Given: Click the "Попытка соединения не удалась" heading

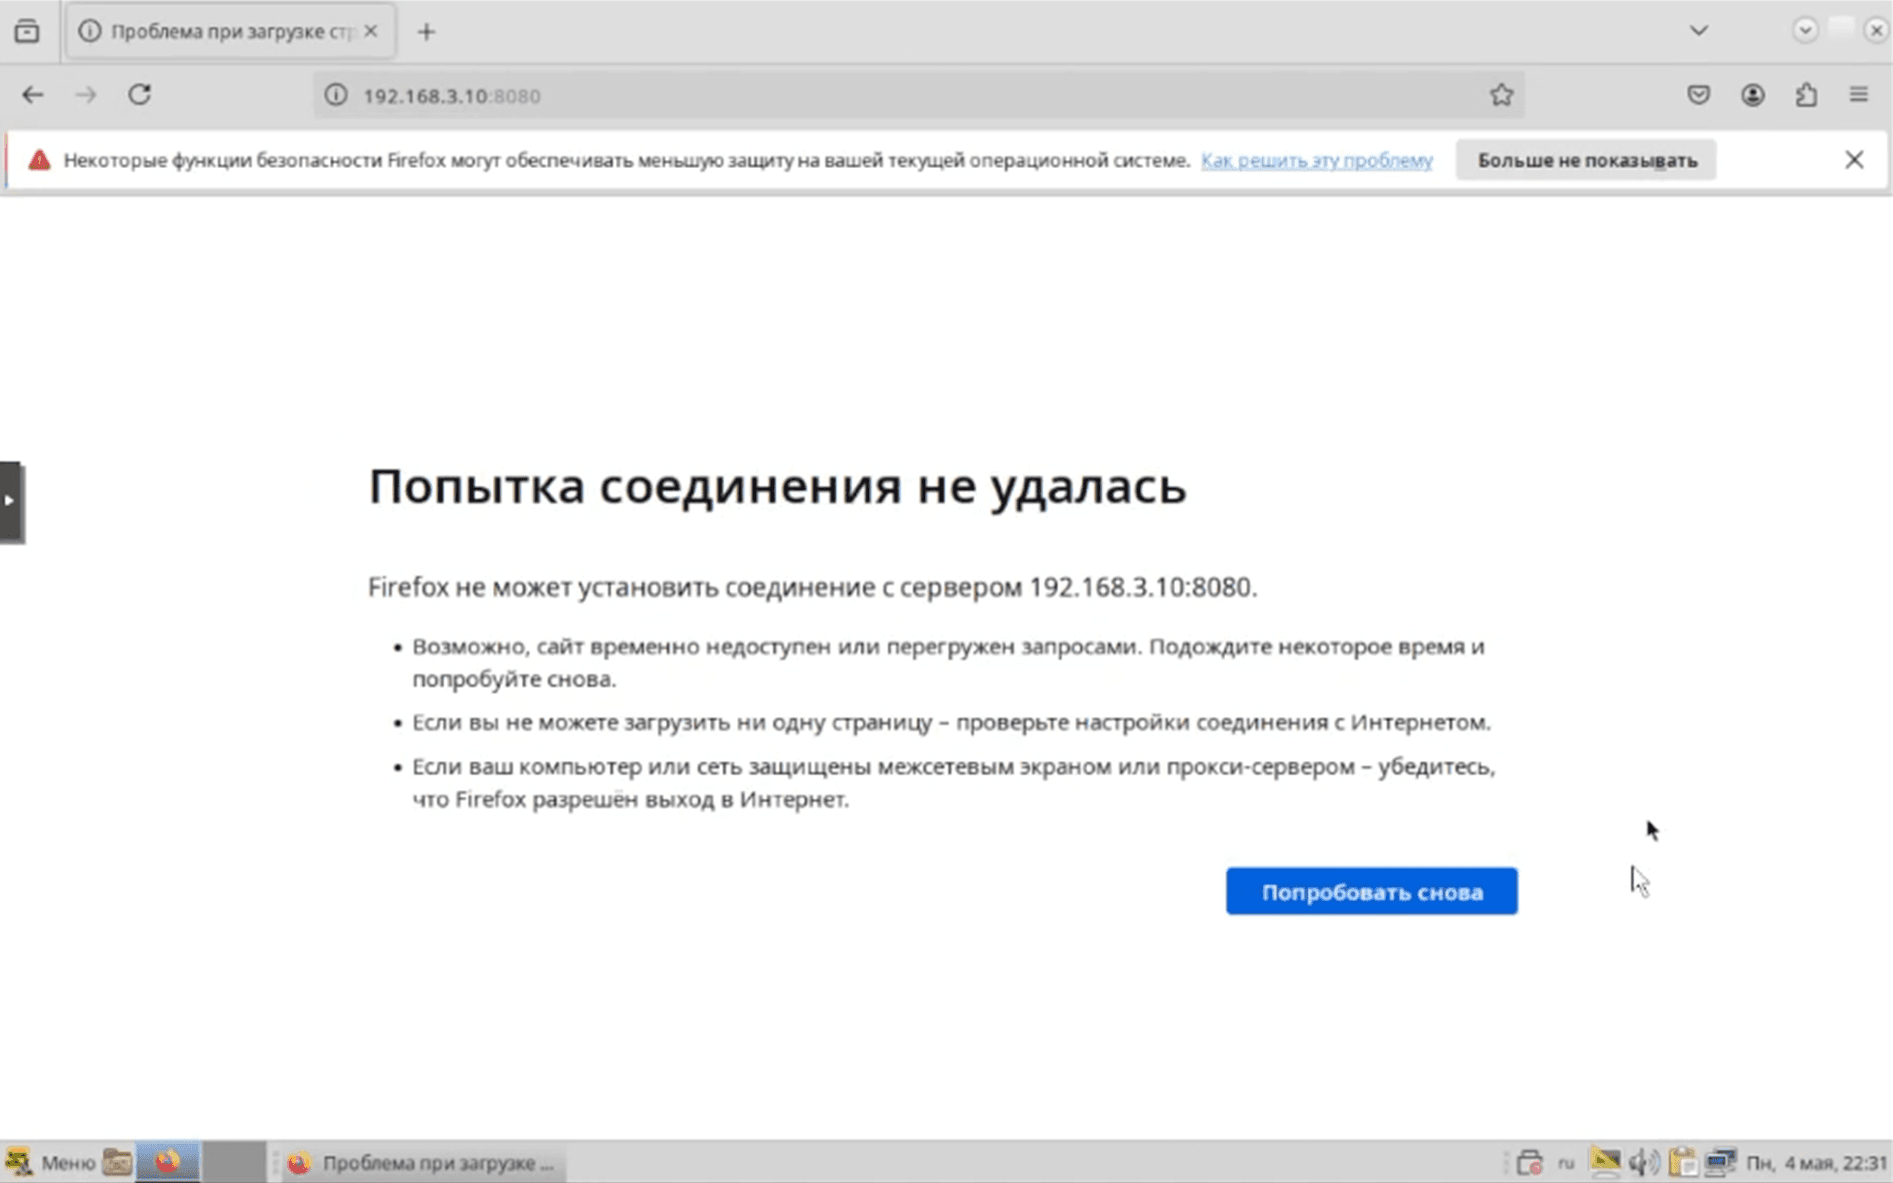Looking at the screenshot, I should pos(777,487).
